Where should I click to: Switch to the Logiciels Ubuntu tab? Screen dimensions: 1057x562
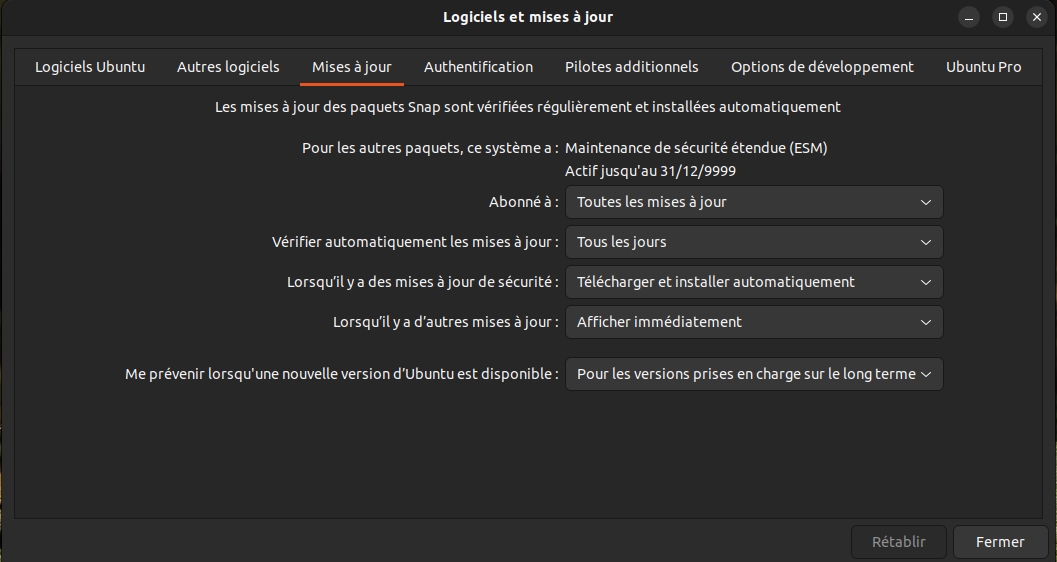point(90,67)
